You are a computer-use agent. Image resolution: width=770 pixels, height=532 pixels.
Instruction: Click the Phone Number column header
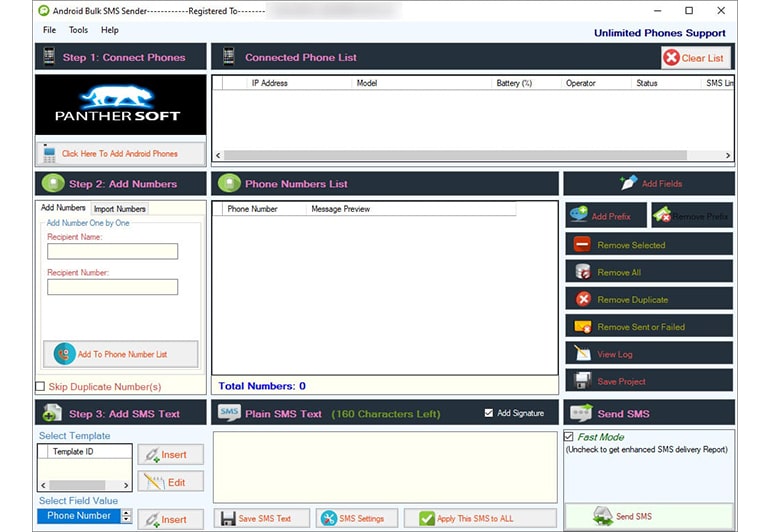pos(264,209)
